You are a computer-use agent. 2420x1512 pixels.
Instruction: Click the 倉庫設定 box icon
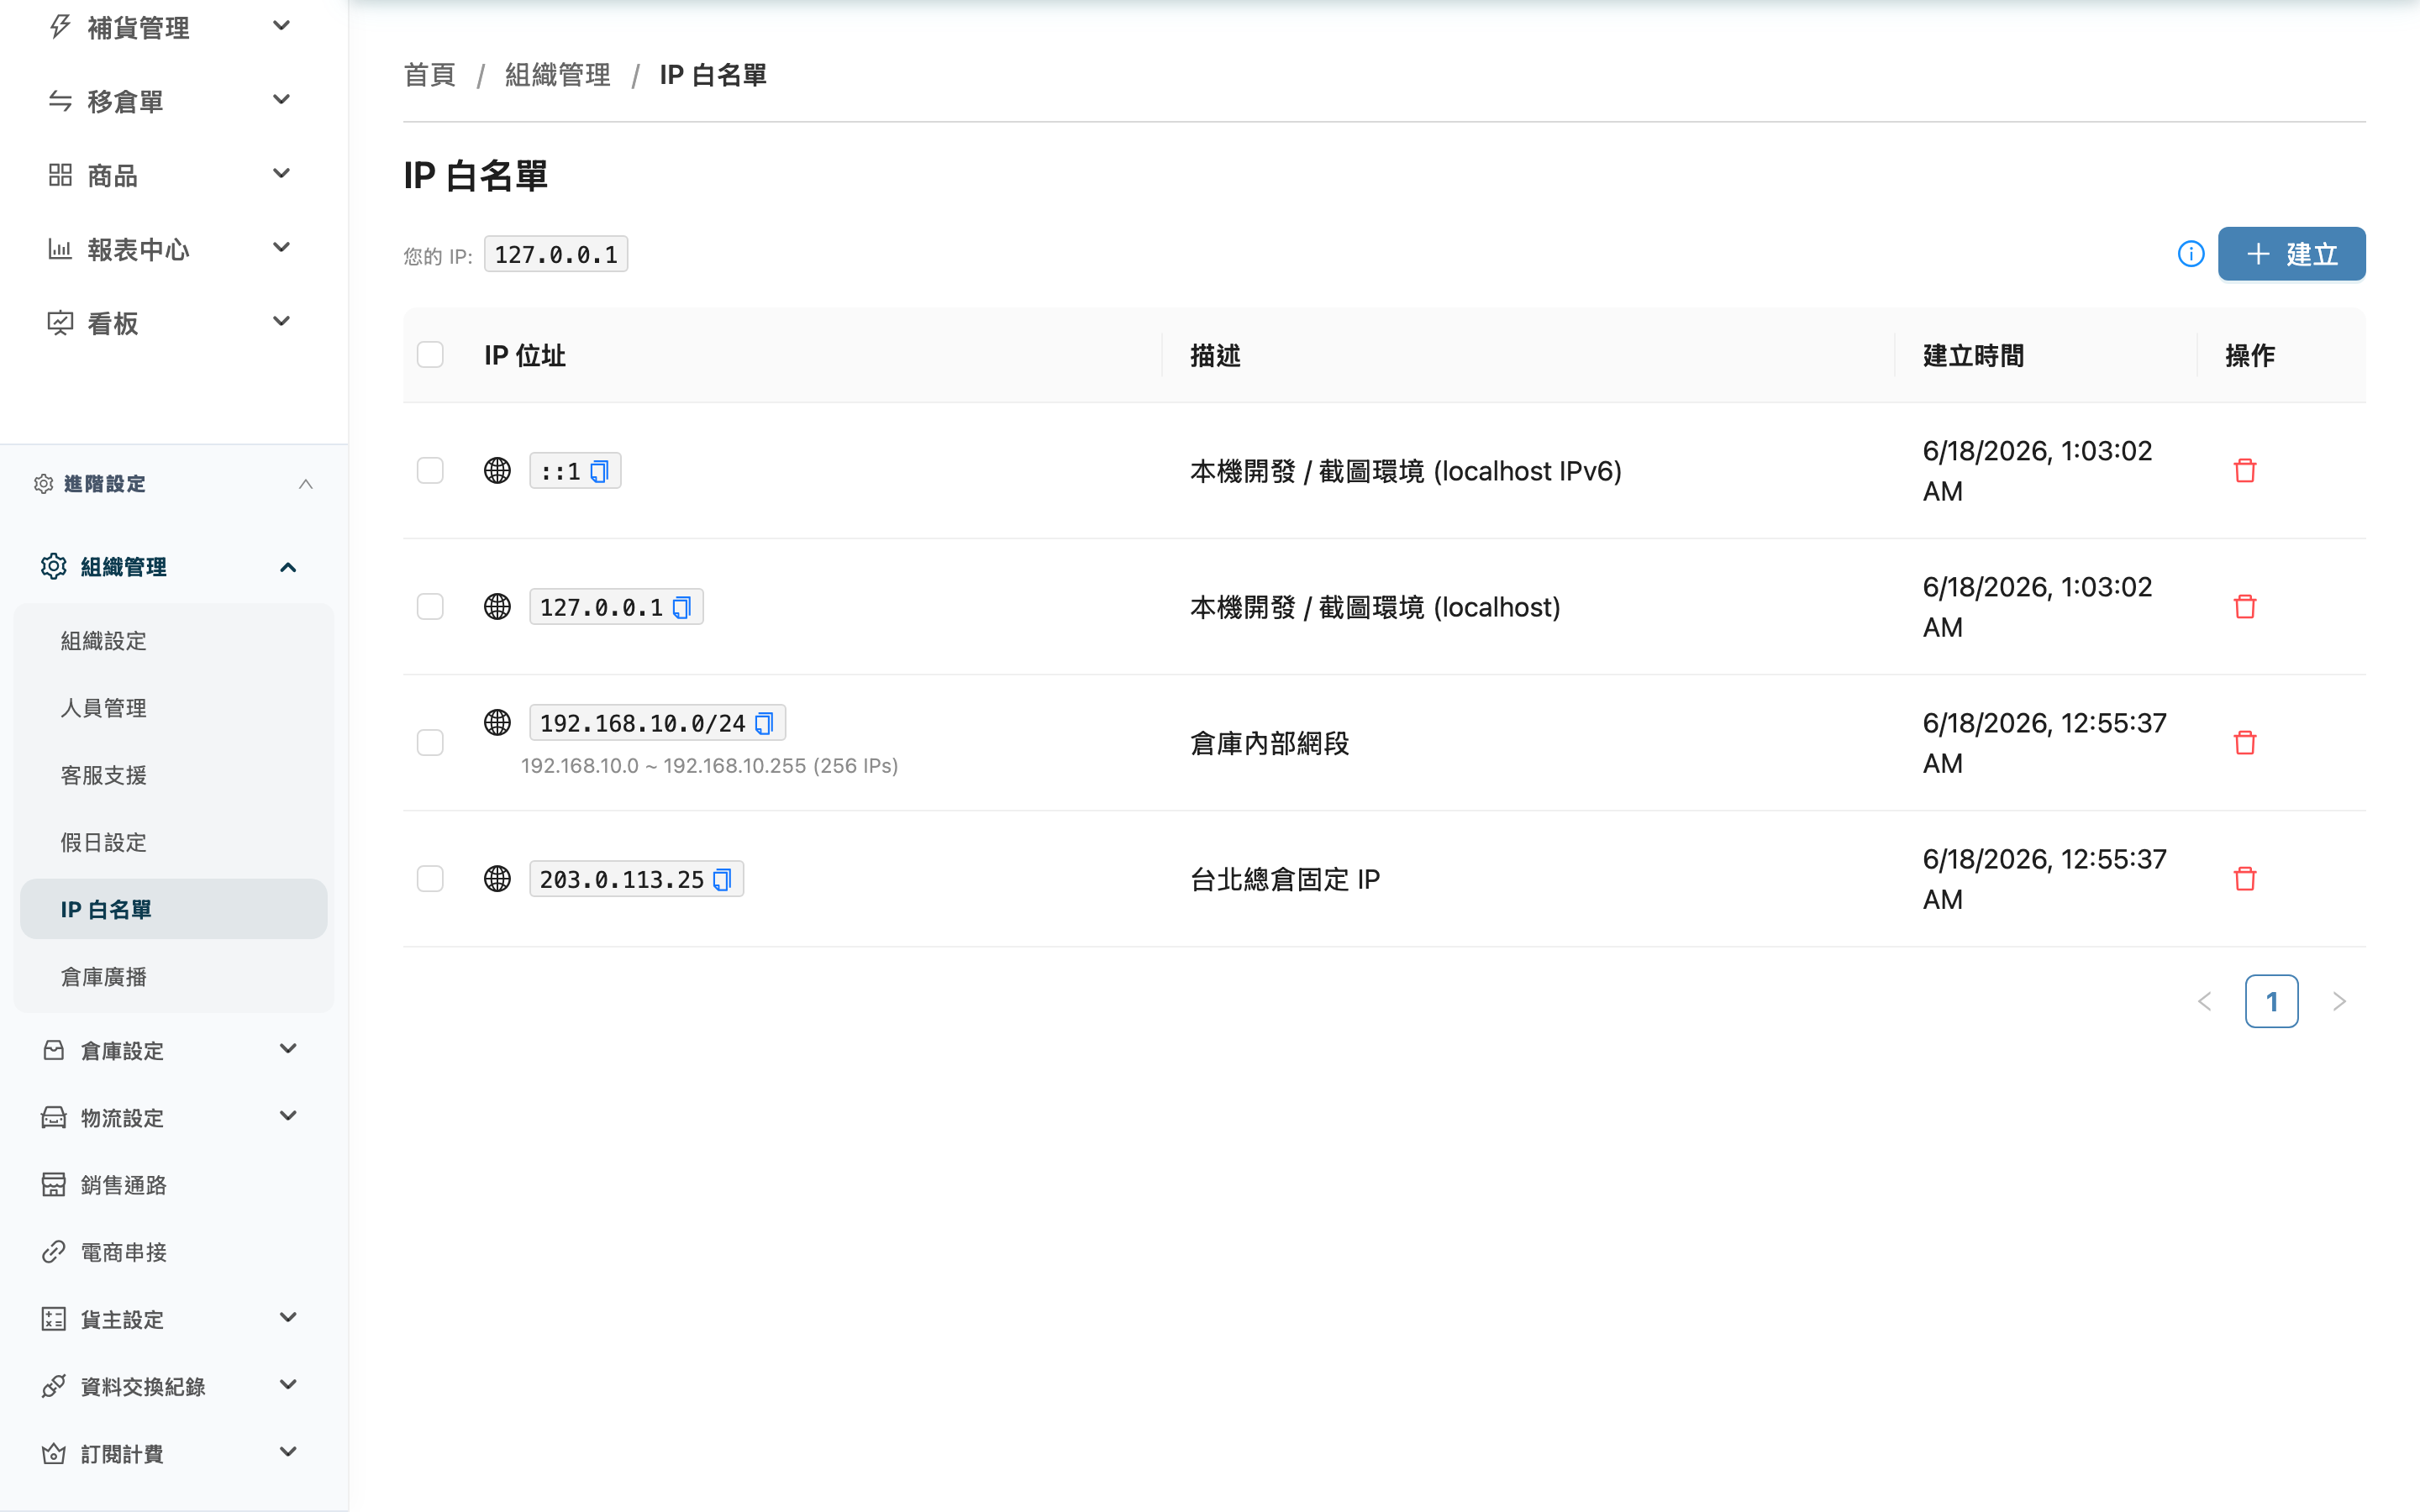coord(54,1050)
